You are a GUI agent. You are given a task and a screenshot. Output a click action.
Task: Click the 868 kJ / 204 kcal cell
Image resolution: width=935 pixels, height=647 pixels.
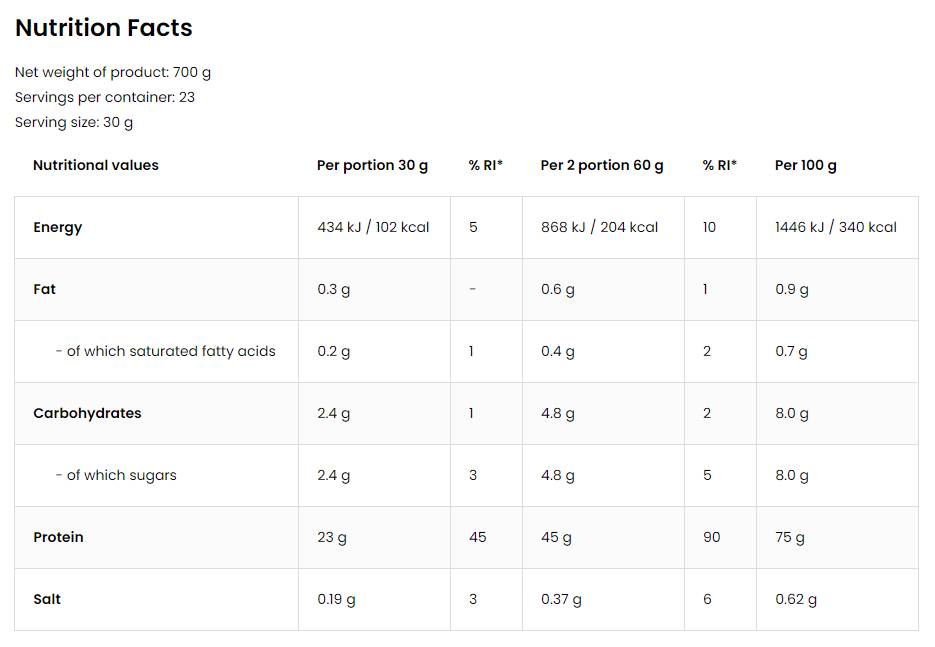point(600,227)
